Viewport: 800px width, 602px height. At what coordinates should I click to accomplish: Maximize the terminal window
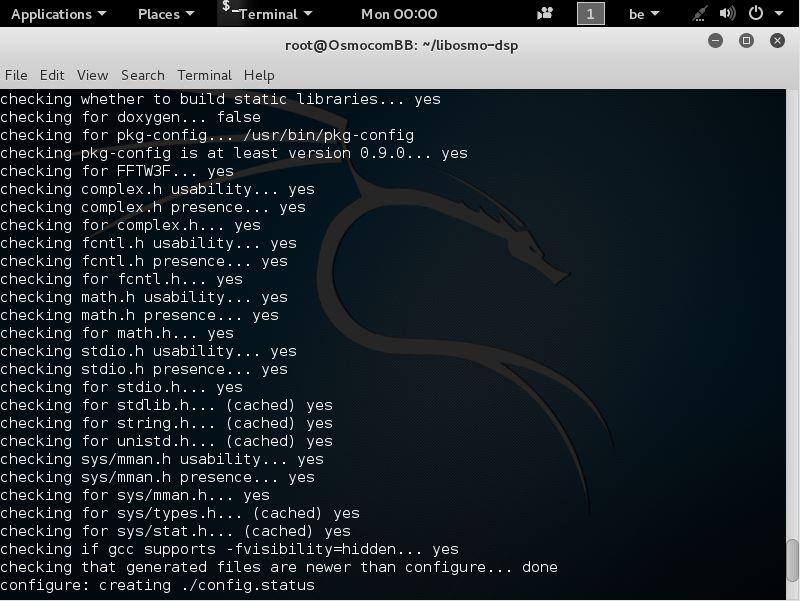pos(746,41)
